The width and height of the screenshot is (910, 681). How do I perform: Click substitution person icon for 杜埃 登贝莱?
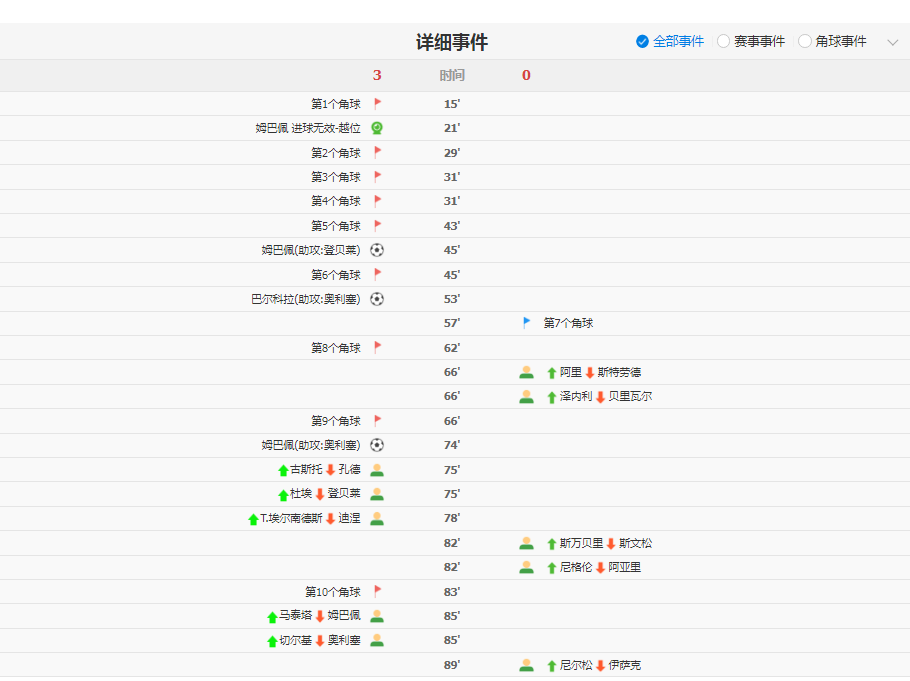pos(377,494)
